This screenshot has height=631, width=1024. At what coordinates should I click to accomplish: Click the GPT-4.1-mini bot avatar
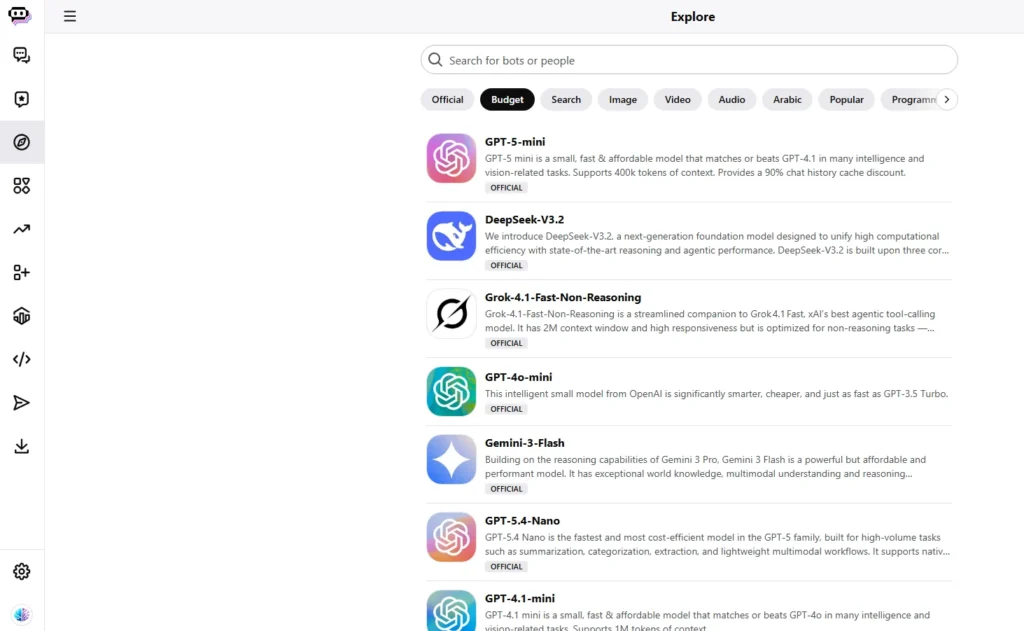coord(451,611)
